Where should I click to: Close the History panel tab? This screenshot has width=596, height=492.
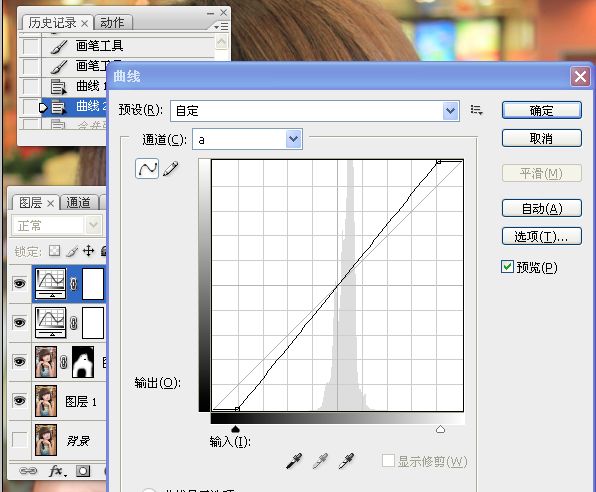[x=85, y=24]
